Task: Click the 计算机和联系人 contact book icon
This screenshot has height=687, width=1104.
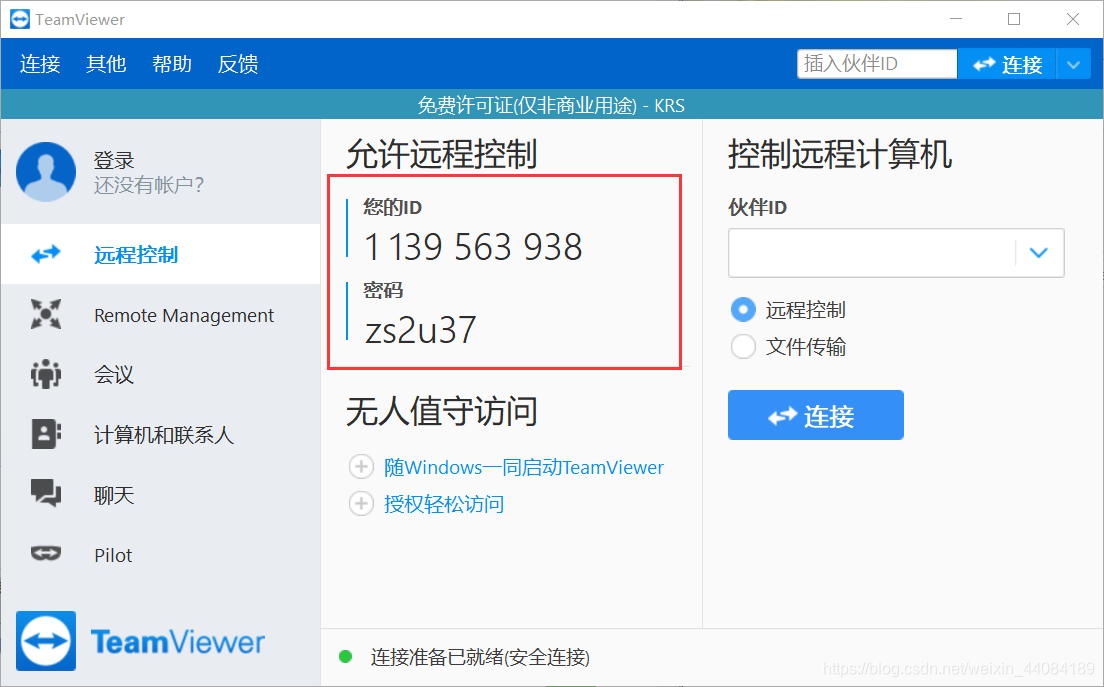Action: (x=46, y=434)
